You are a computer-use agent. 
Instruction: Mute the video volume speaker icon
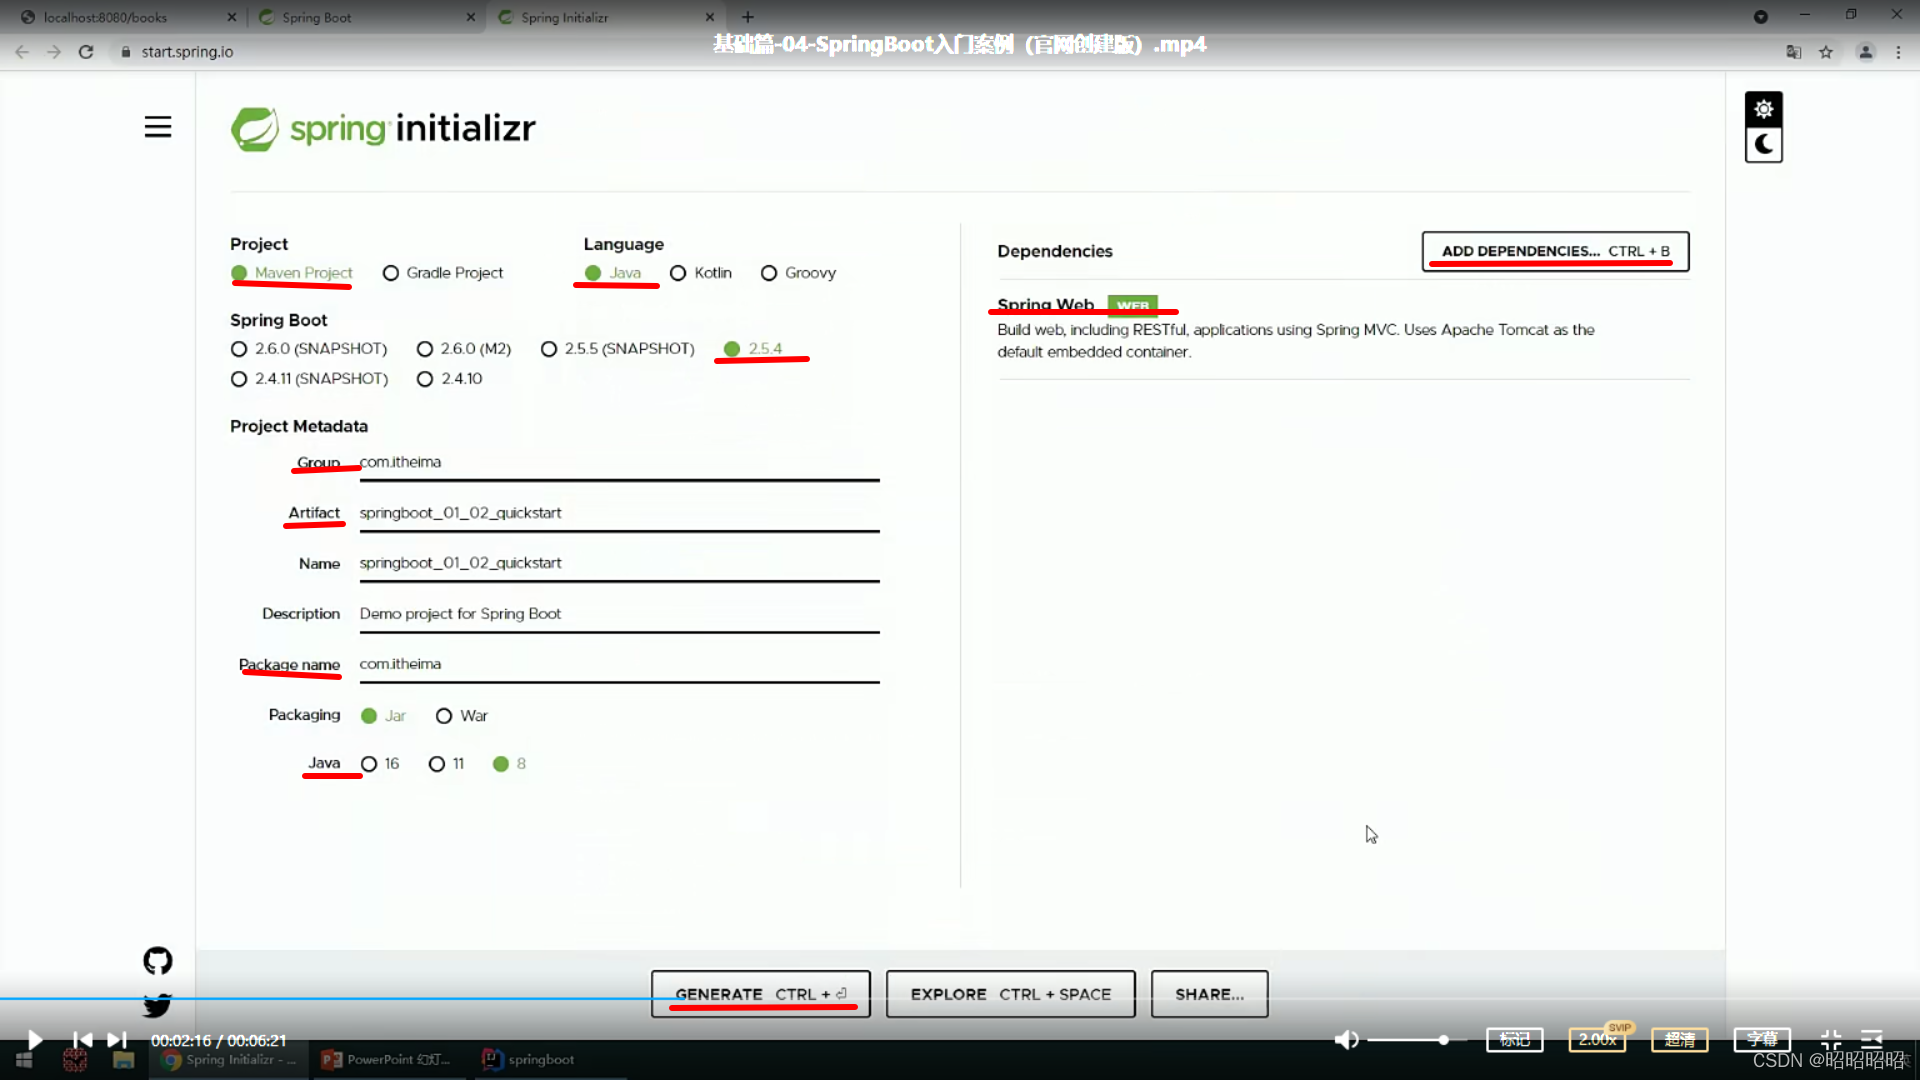(x=1347, y=1040)
